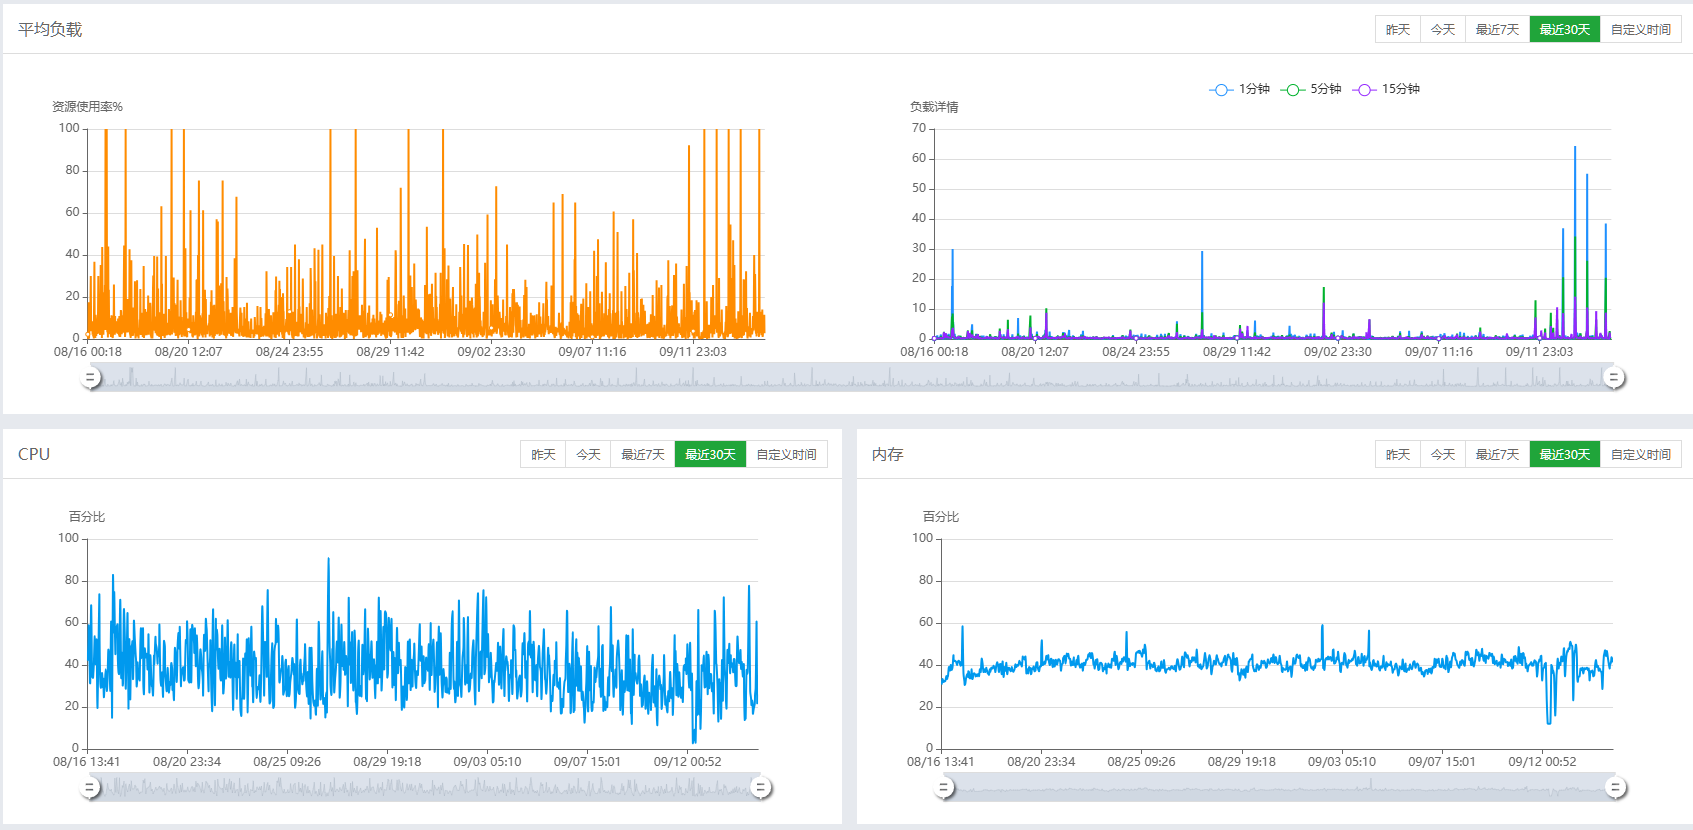1693x830 pixels.
Task: Click right zoom handle of 平均负载 slider
Action: (1613, 378)
